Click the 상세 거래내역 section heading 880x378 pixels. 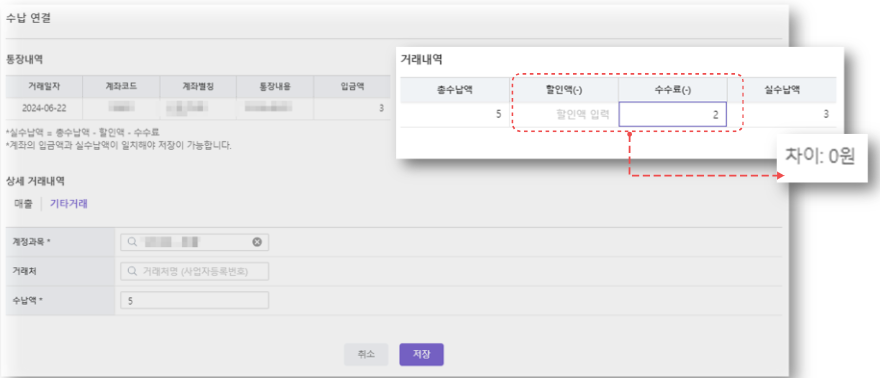coord(35,181)
